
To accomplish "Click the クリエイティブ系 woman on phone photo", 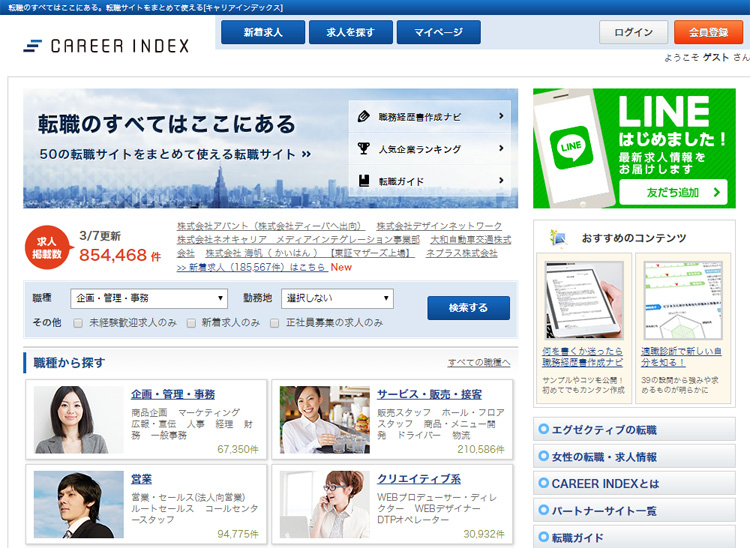I will (325, 504).
